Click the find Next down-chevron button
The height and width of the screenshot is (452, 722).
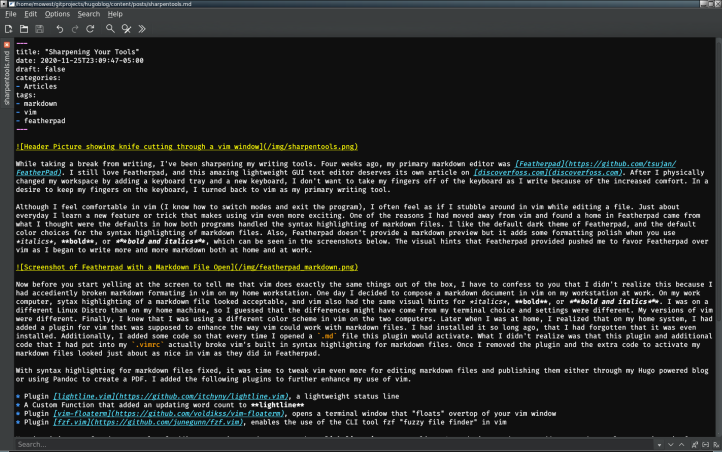pos(670,445)
